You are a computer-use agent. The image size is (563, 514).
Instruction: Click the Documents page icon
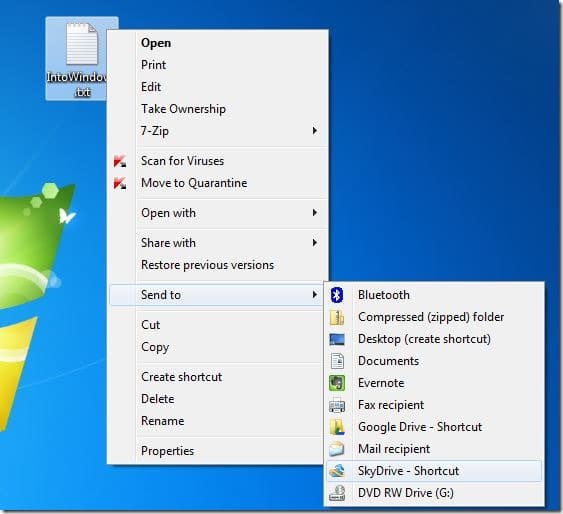(x=337, y=361)
